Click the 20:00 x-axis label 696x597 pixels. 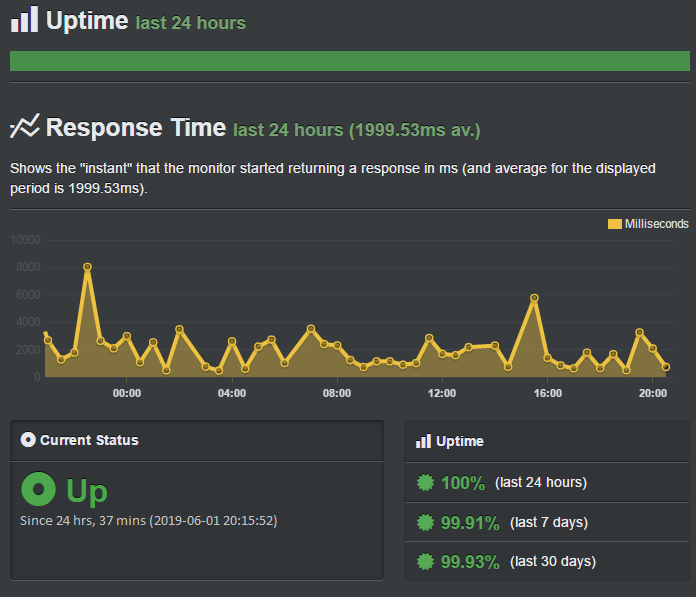652,393
